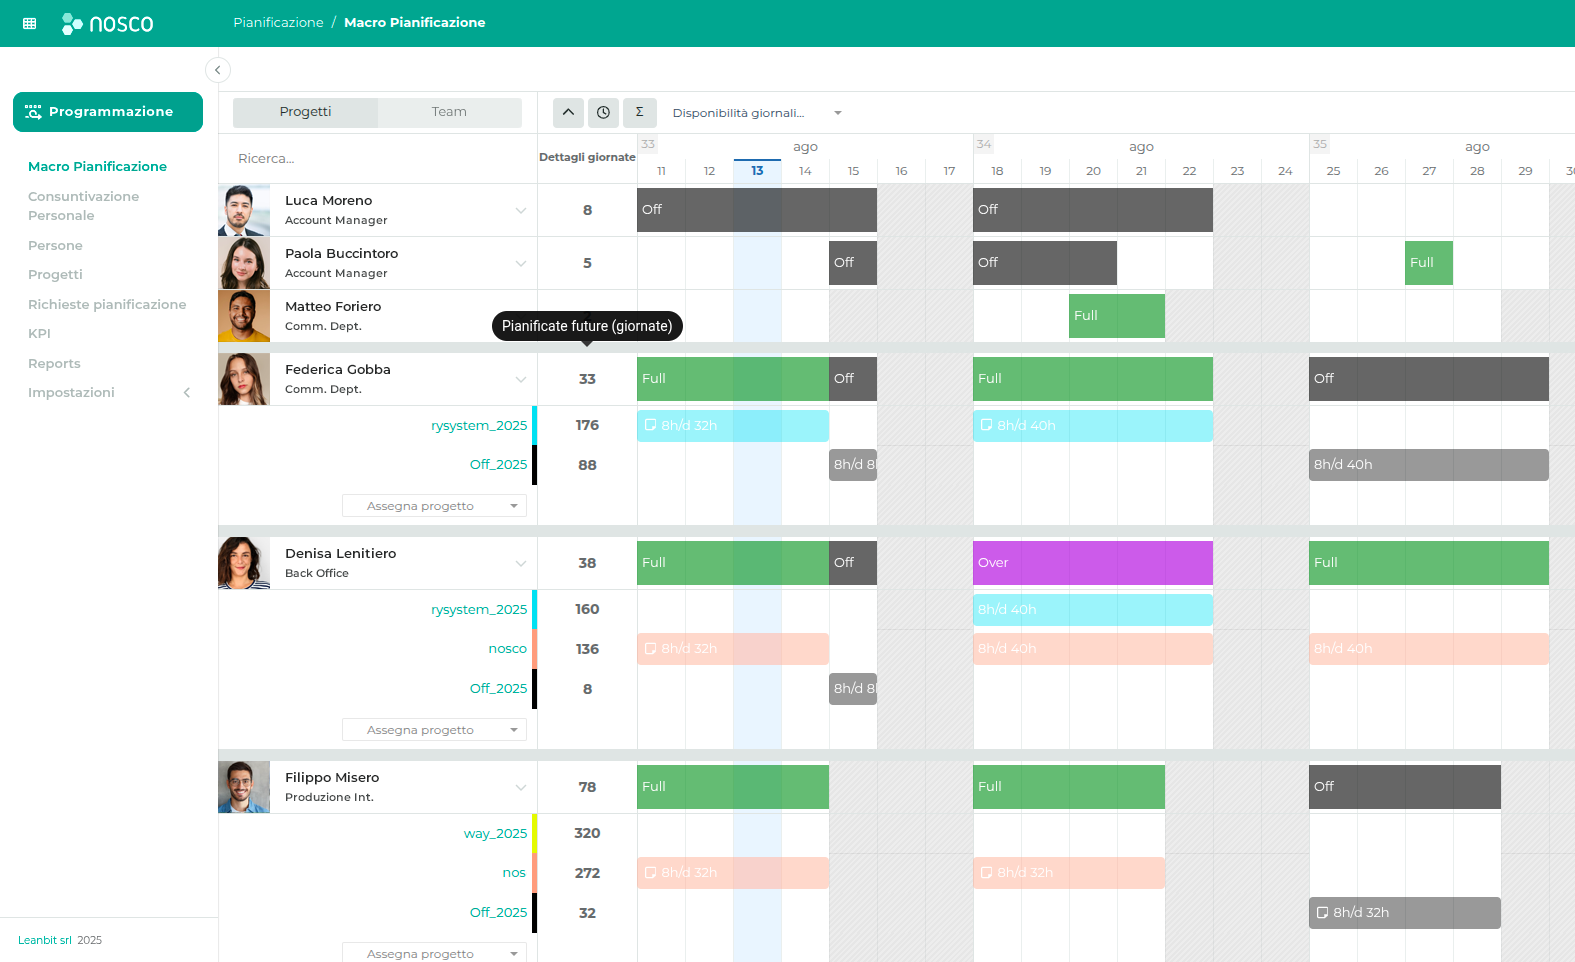Click the Ricerca search field

[x=380, y=159]
